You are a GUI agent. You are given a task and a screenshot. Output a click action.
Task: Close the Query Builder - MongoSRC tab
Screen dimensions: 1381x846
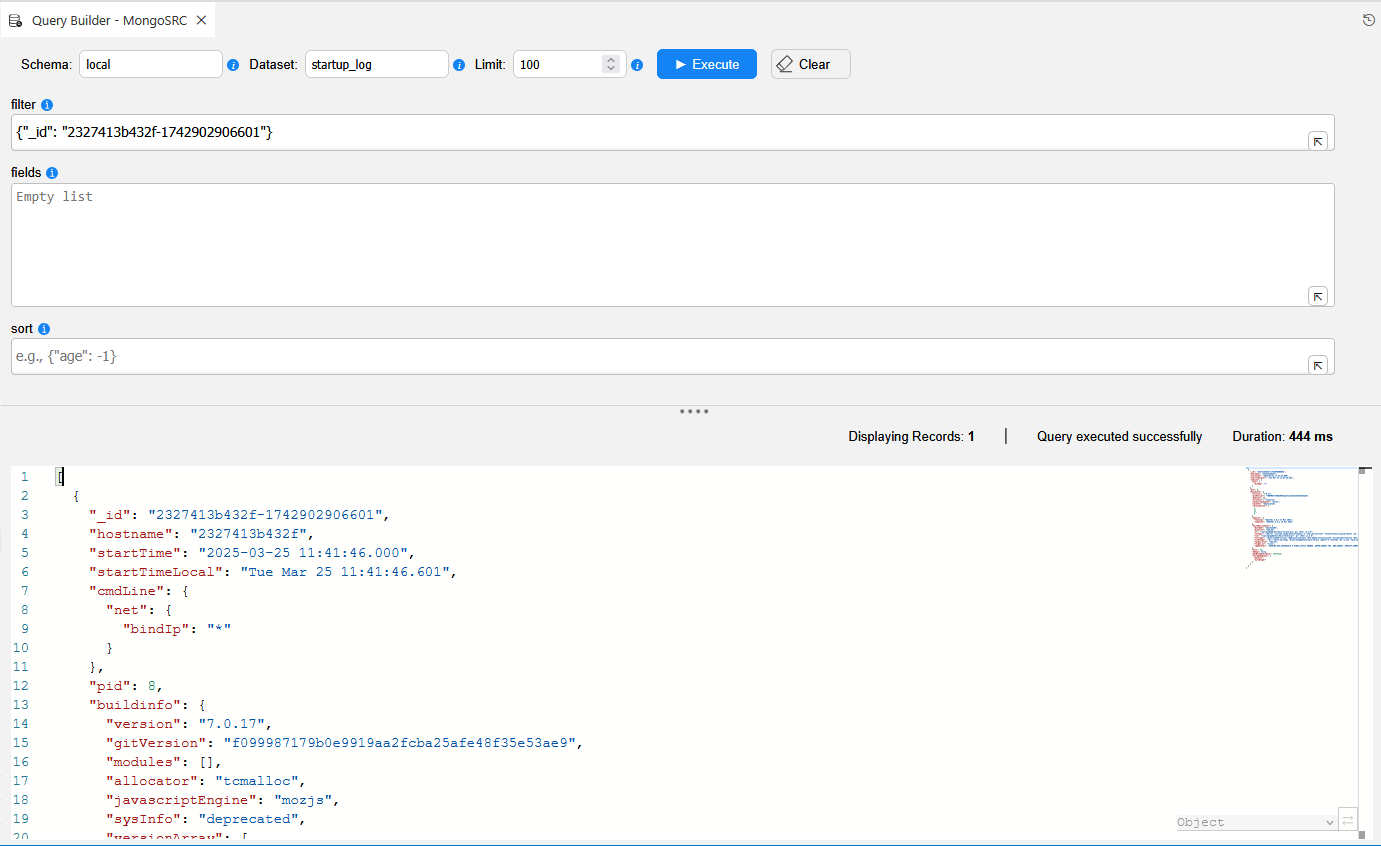(201, 20)
